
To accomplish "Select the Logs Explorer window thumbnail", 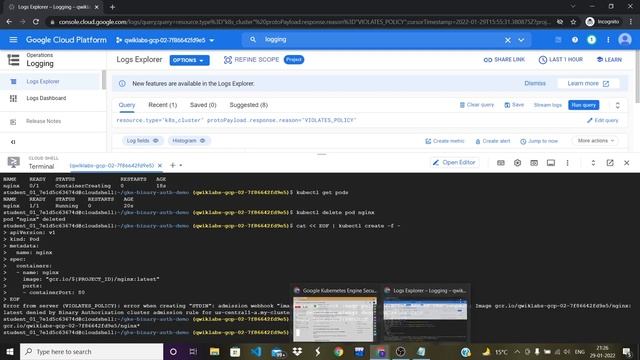I will tap(426, 314).
